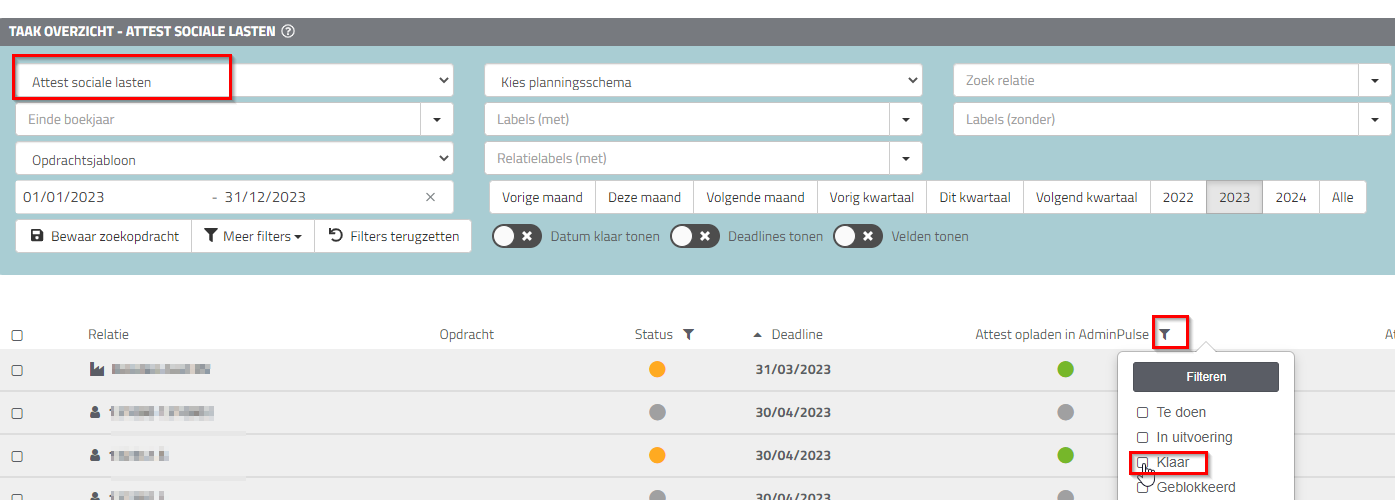Viewport: 1395px width, 500px height.
Task: Open the Meer filters dropdown
Action: 253,237
